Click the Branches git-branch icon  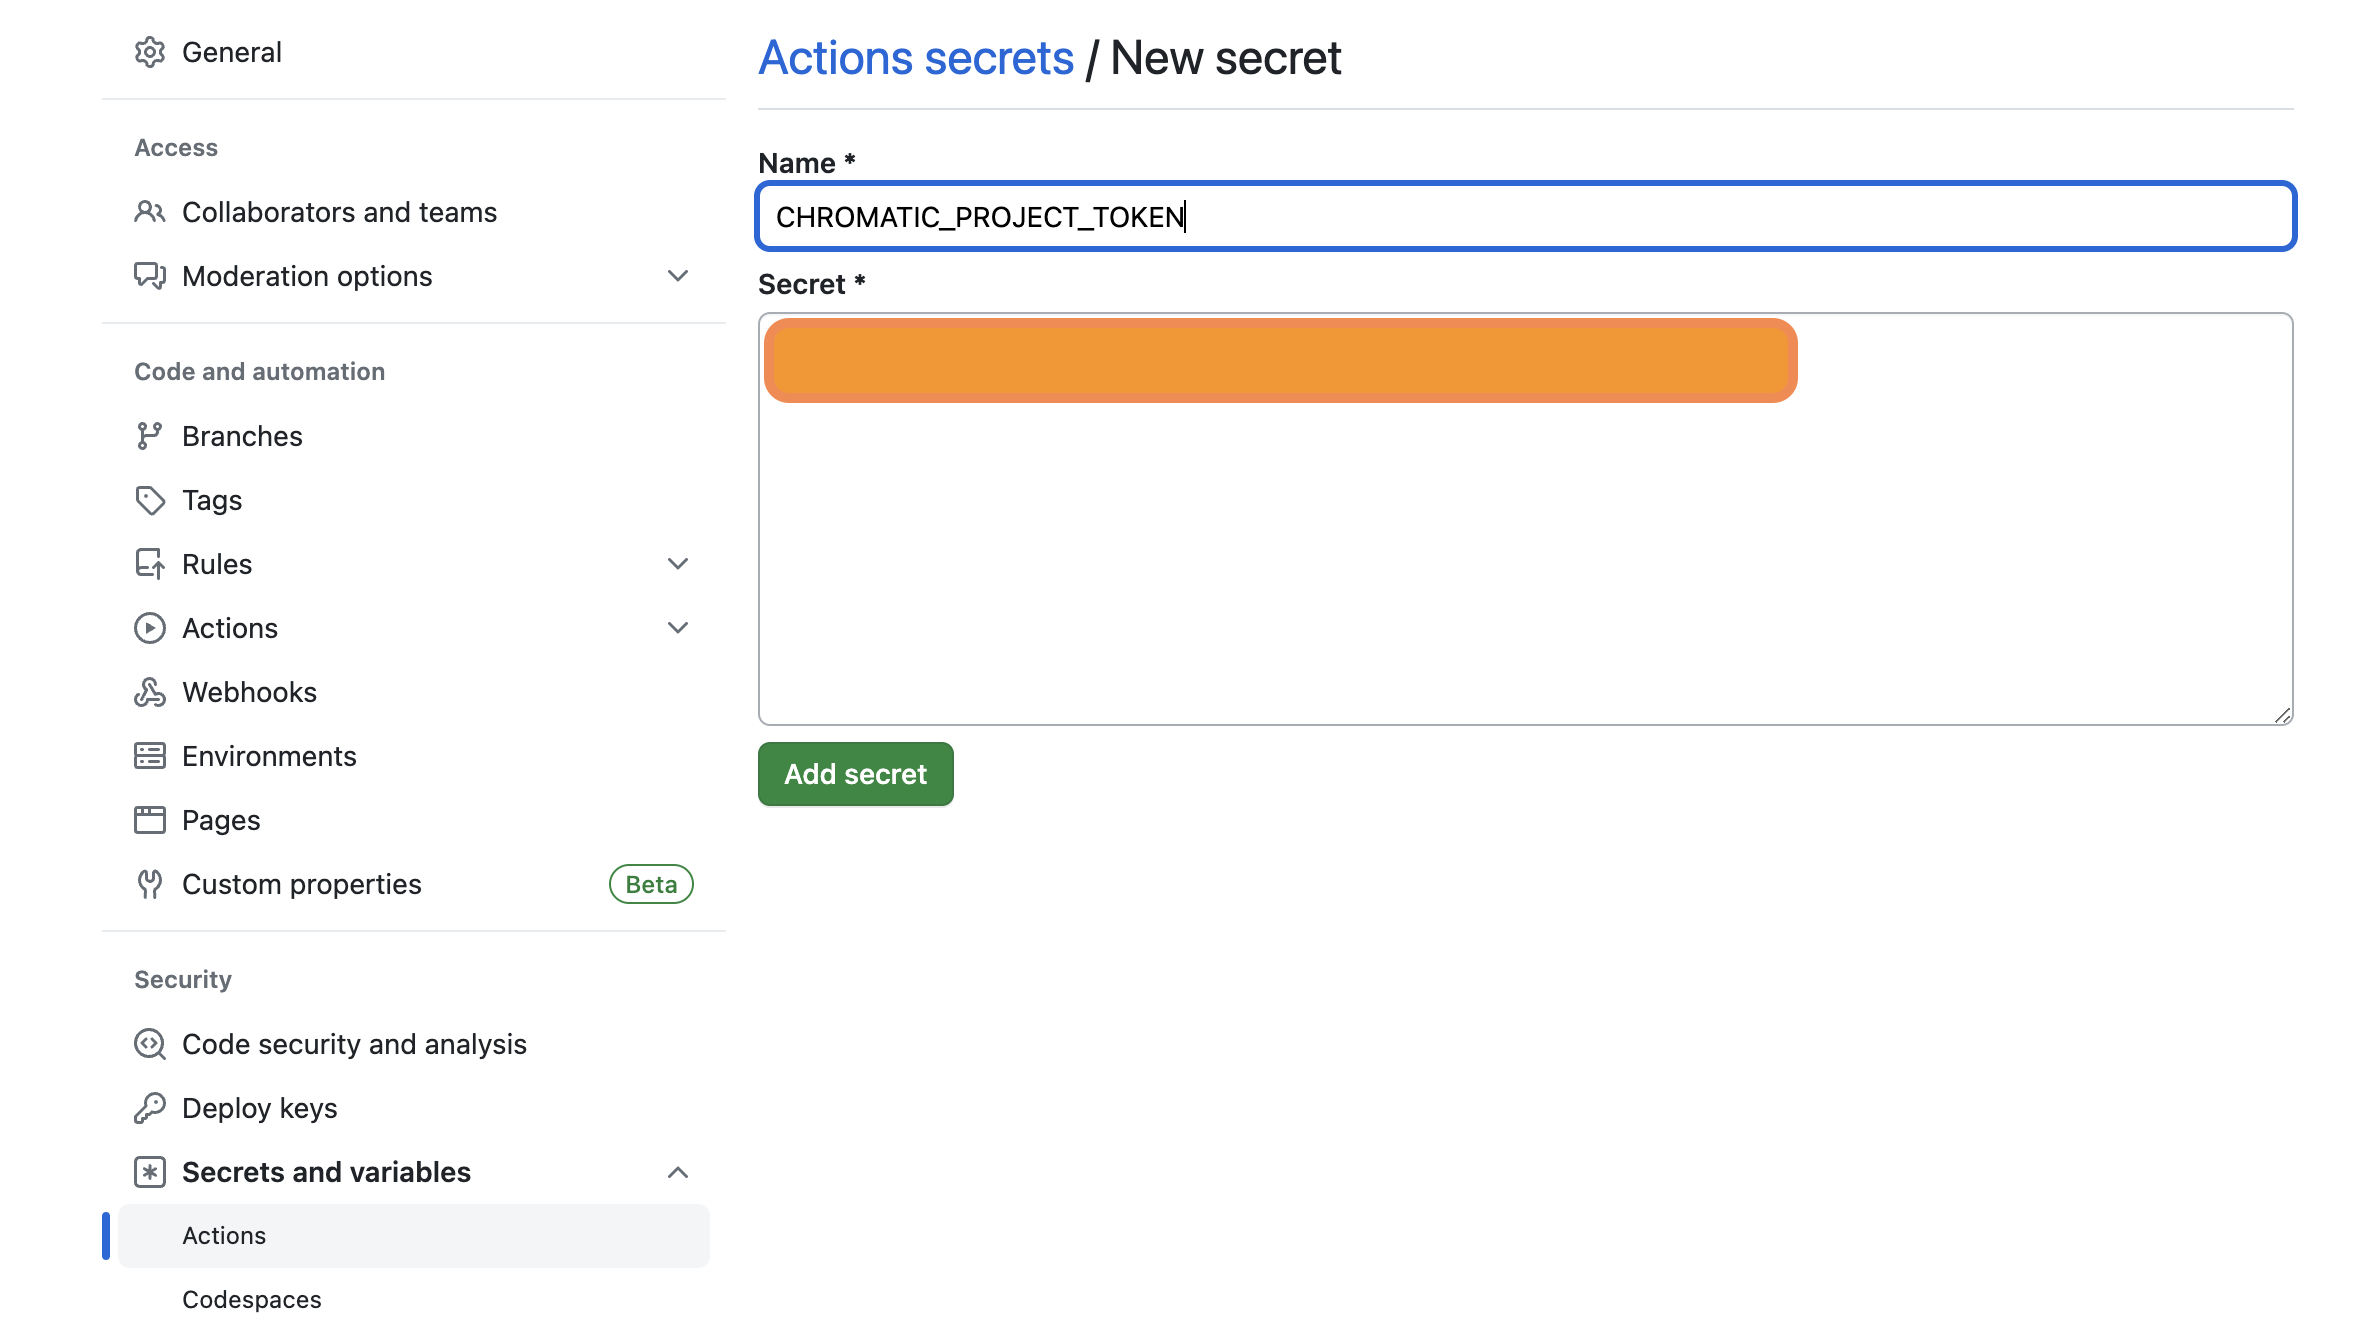150,436
